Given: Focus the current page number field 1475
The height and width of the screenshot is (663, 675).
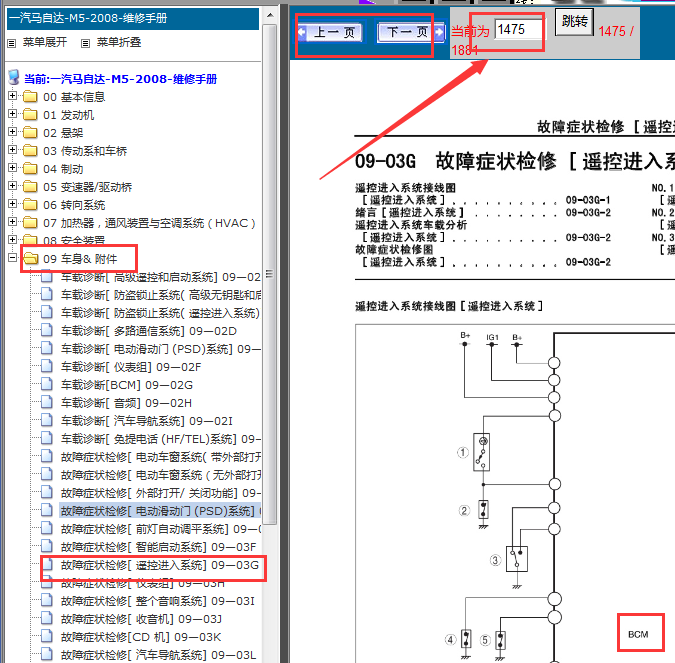Looking at the screenshot, I should point(519,30).
